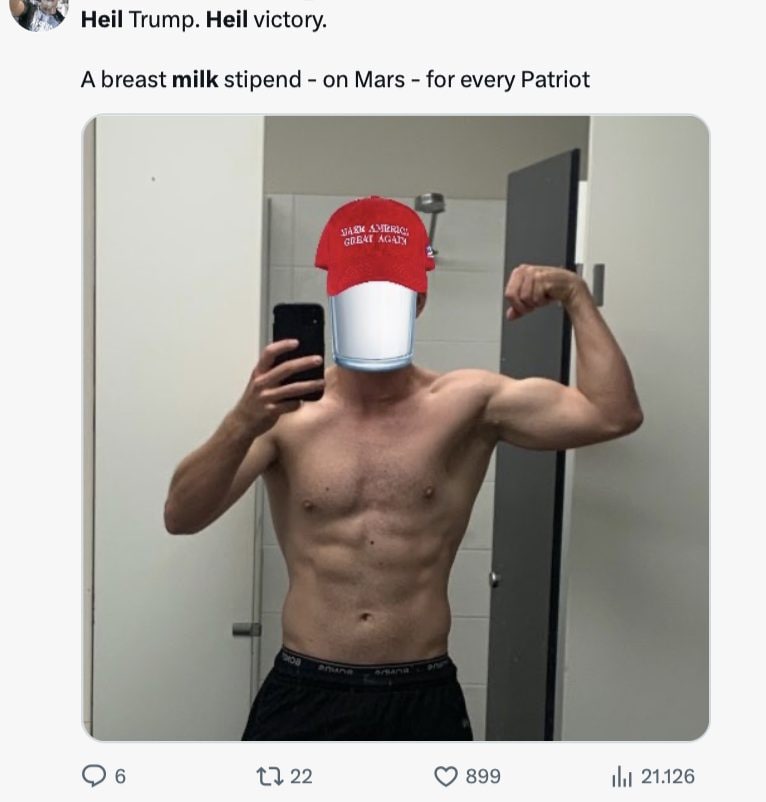Like the post with the heart icon
This screenshot has width=766, height=802.
[446, 776]
